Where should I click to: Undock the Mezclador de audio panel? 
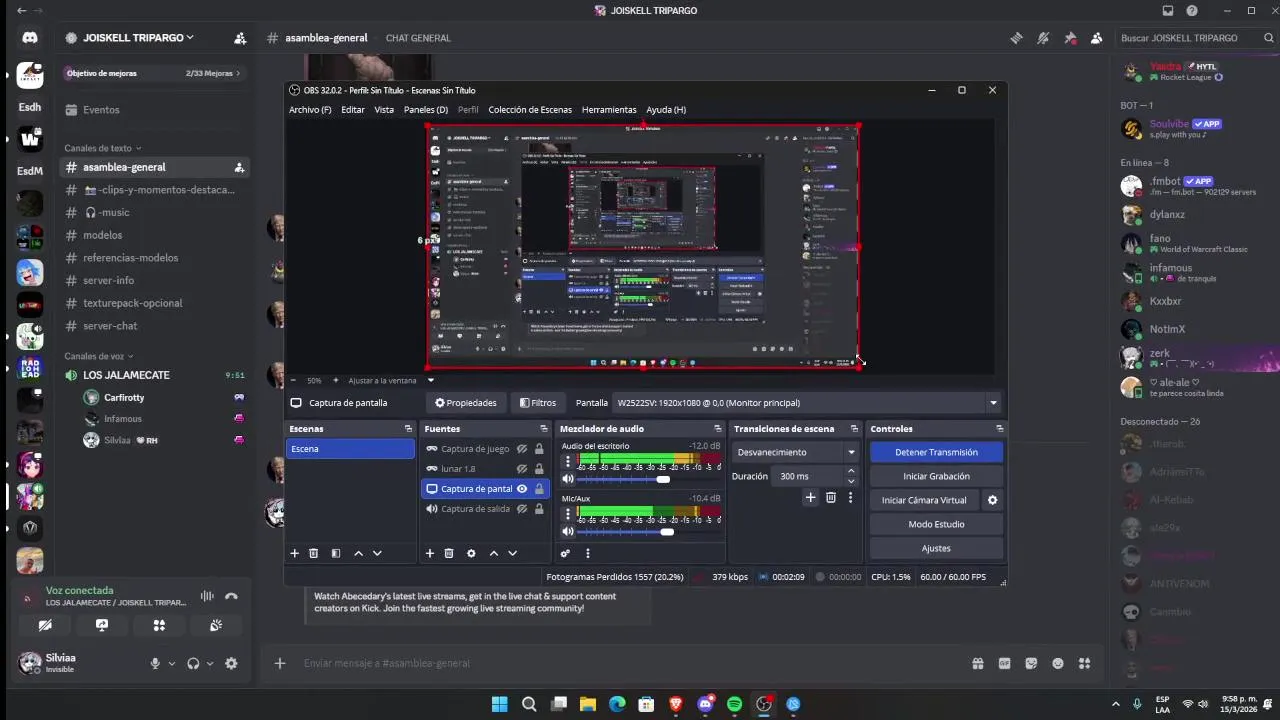(x=720, y=428)
